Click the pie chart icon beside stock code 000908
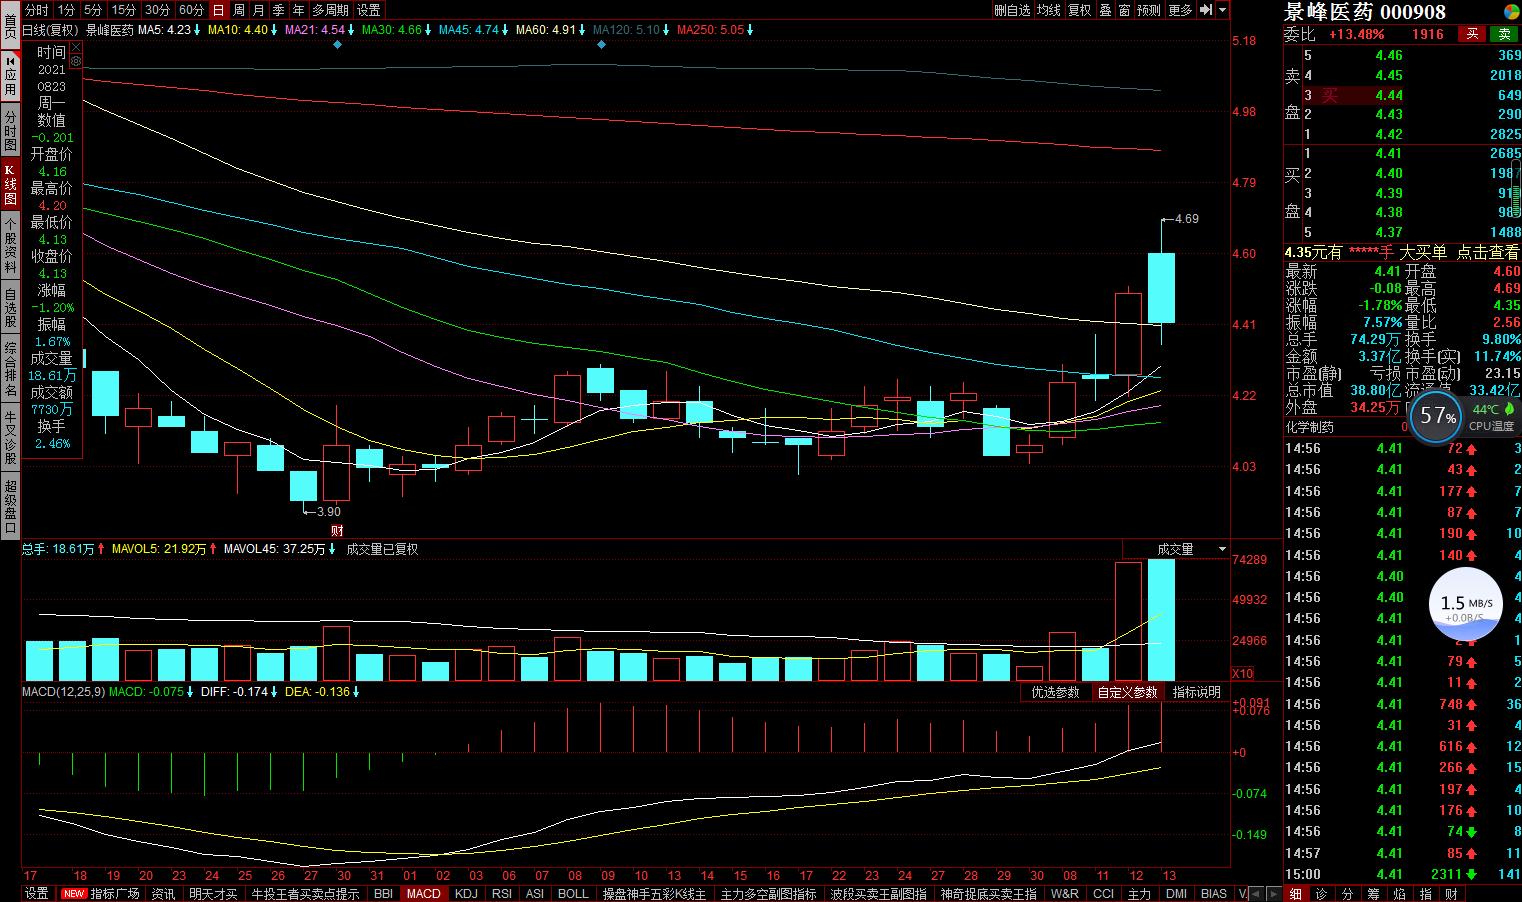The image size is (1522, 902). tap(1510, 11)
